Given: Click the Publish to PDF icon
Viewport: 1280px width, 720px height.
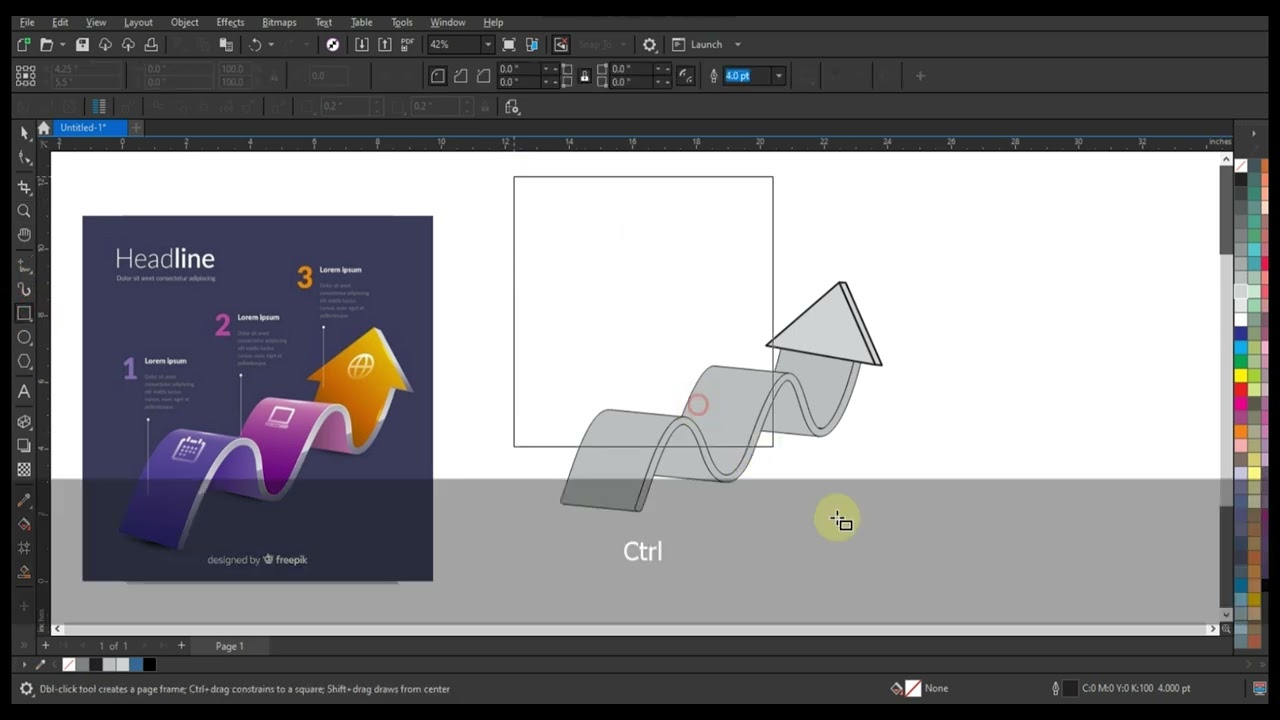Looking at the screenshot, I should (407, 44).
